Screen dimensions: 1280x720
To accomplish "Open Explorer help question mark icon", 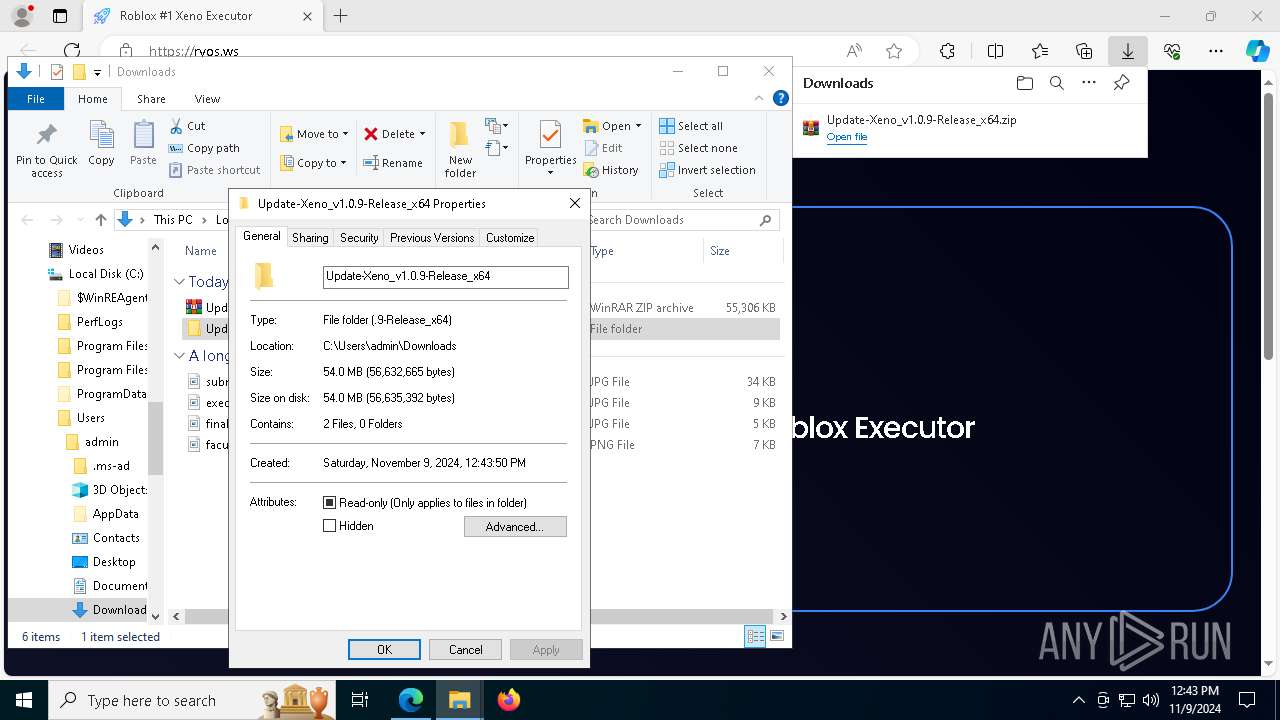I will pyautogui.click(x=781, y=98).
